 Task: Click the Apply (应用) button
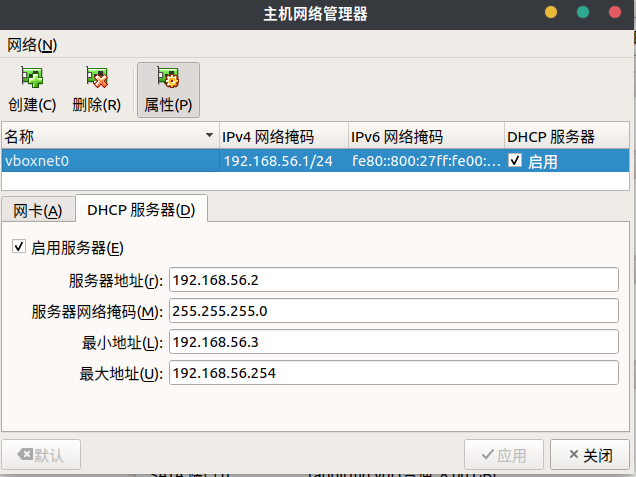pyautogui.click(x=503, y=455)
